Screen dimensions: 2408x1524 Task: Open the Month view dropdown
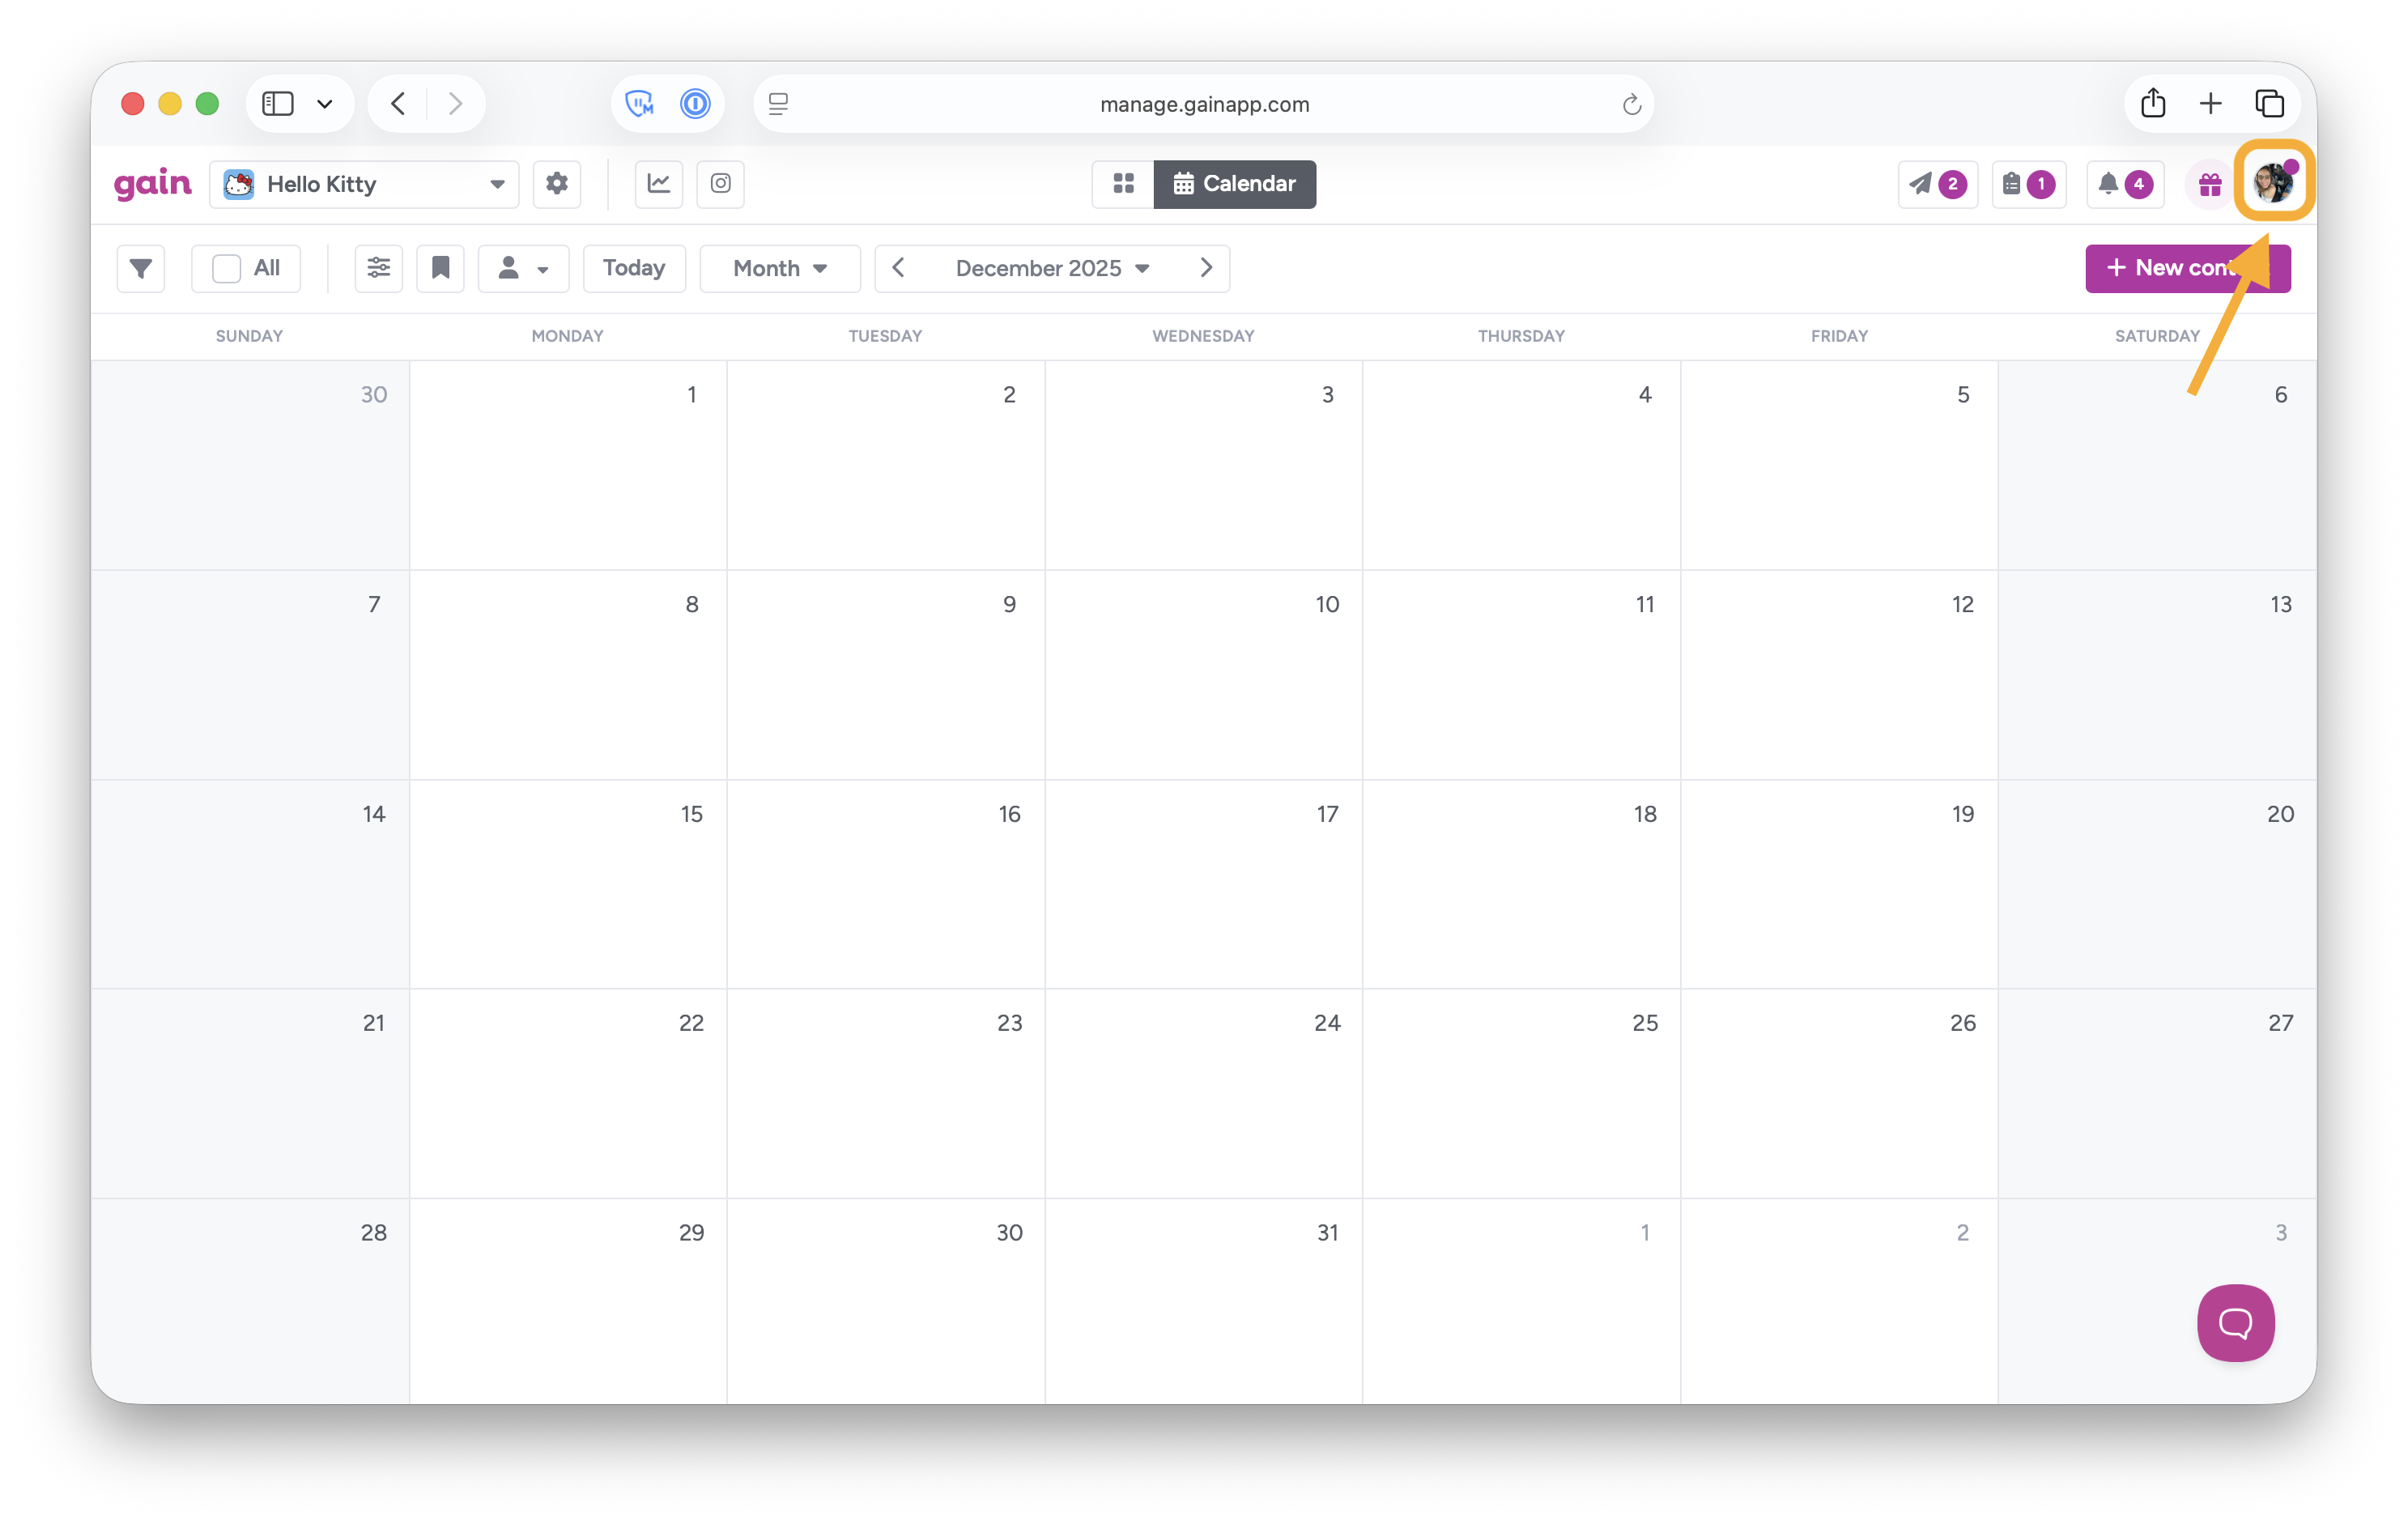[x=779, y=268]
